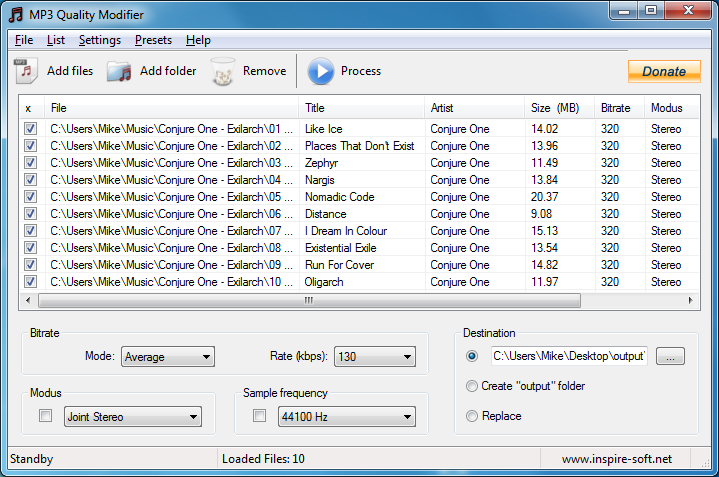The width and height of the screenshot is (719, 477).
Task: Click the Remove trash bin icon
Action: [x=223, y=71]
